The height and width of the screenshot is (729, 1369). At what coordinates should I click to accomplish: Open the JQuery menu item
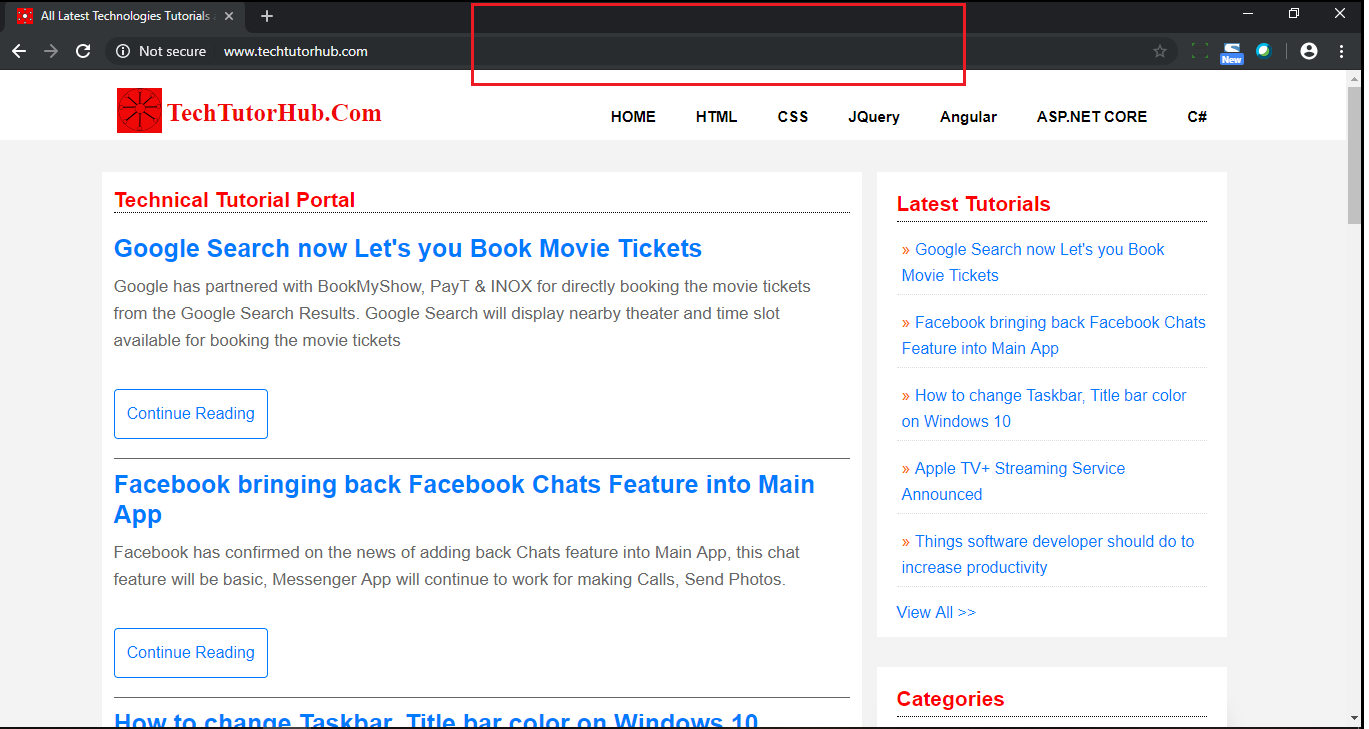click(x=874, y=117)
